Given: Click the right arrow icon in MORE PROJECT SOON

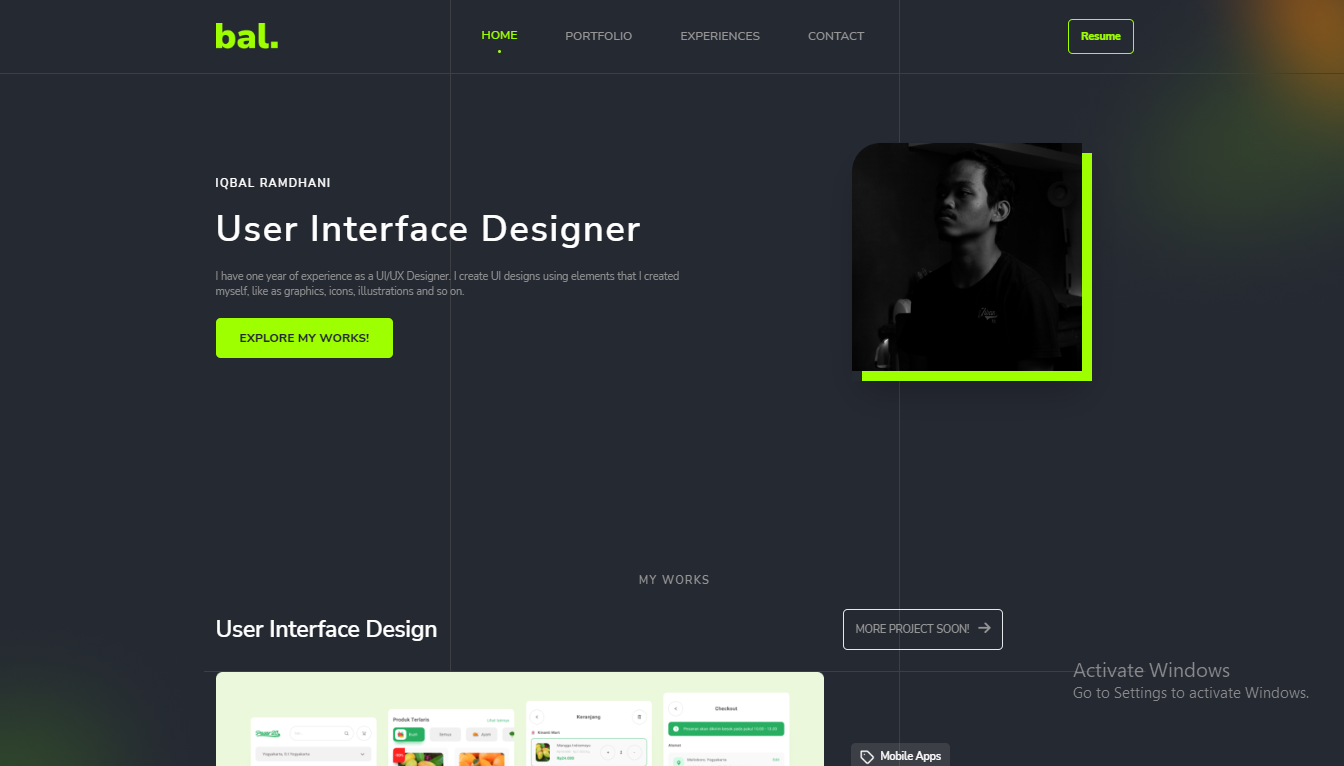Looking at the screenshot, I should 985,628.
